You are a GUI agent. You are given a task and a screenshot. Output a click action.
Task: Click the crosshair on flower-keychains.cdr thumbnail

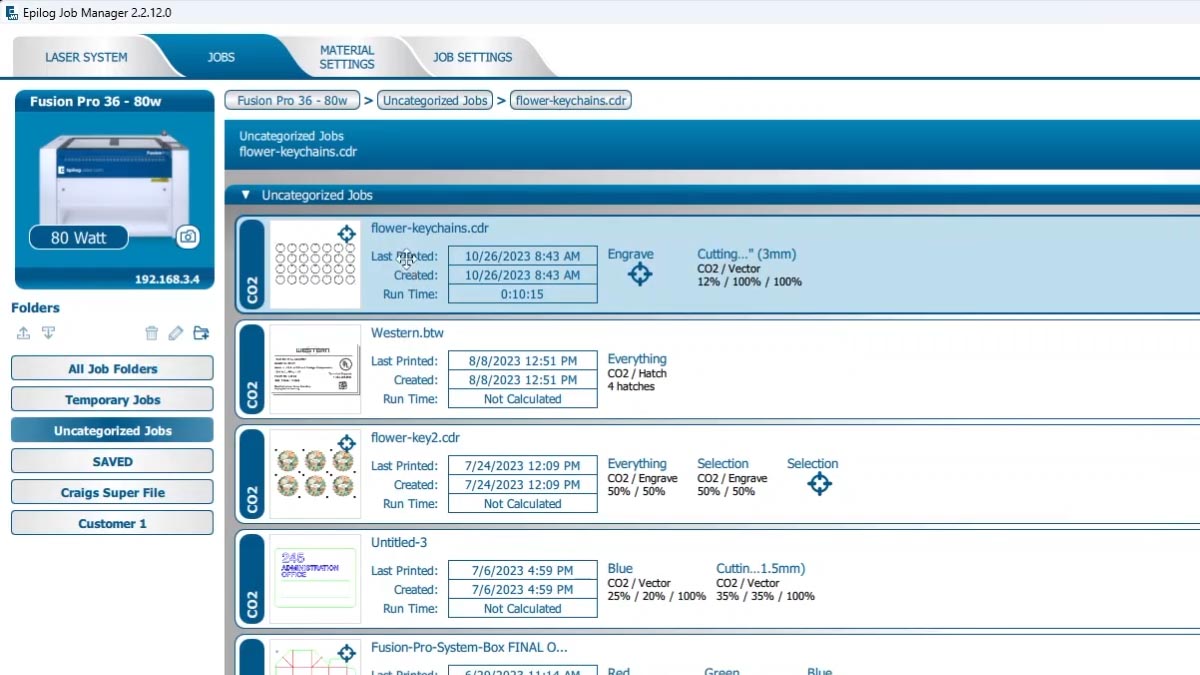(346, 234)
